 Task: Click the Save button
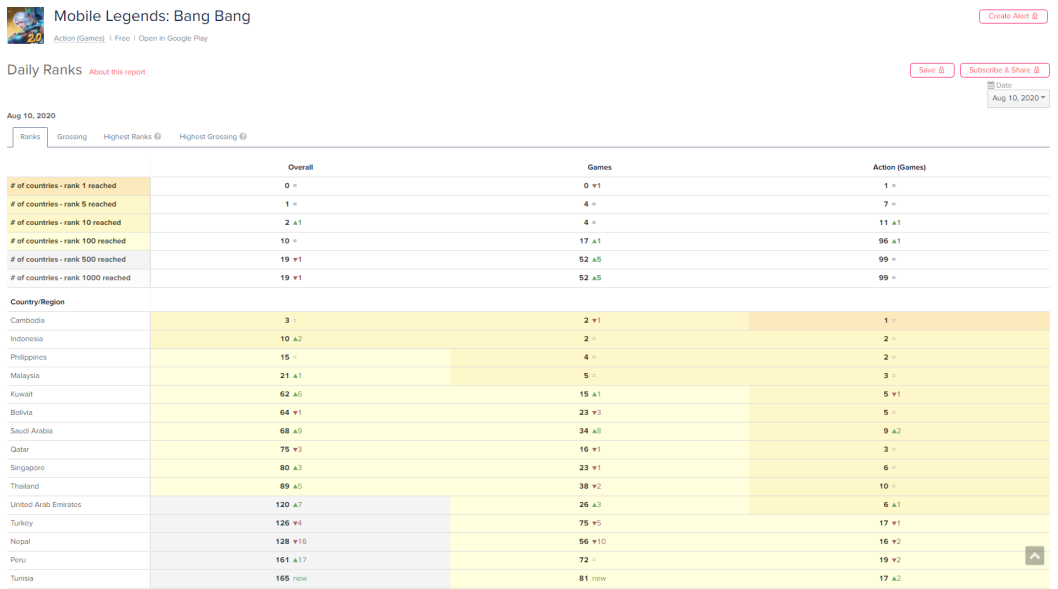point(932,70)
